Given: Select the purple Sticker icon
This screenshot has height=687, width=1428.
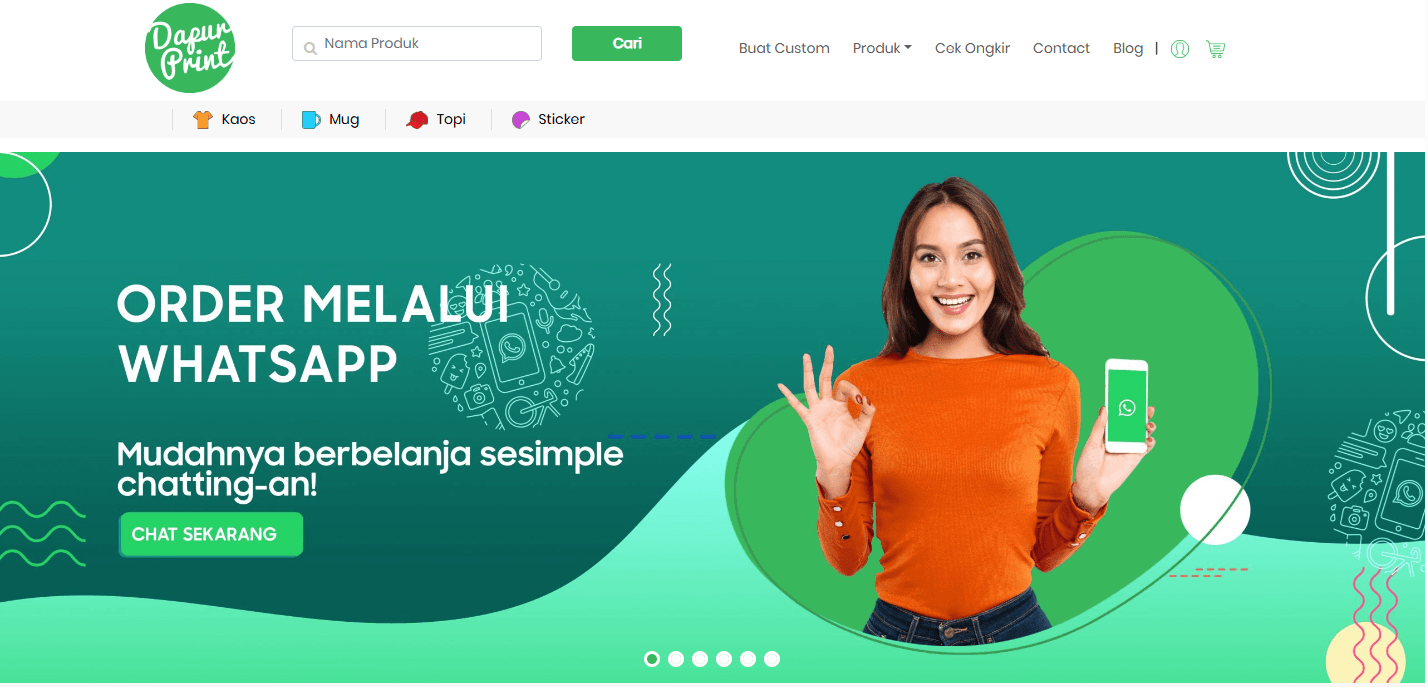Looking at the screenshot, I should click(x=520, y=120).
